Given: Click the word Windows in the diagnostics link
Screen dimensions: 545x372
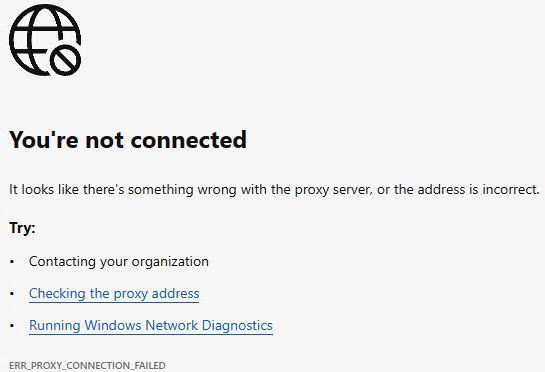Looking at the screenshot, I should point(113,325).
